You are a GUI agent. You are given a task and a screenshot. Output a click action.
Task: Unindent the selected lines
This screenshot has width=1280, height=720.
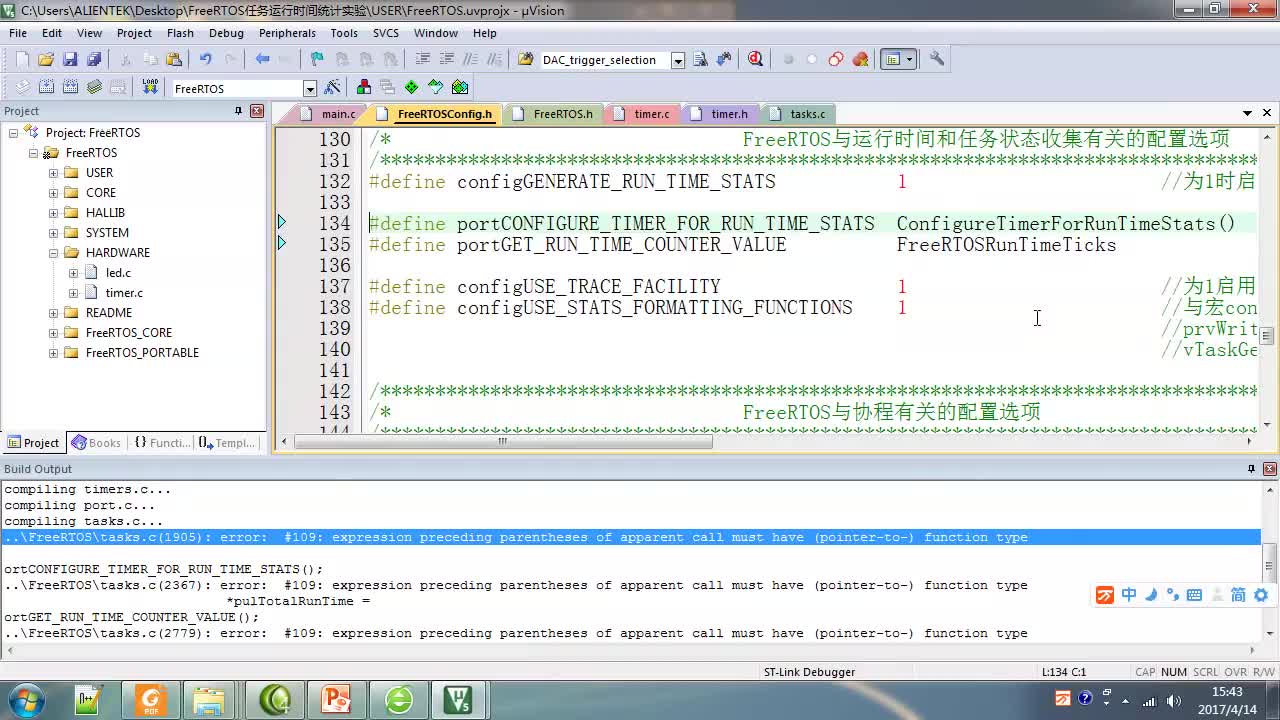447,60
